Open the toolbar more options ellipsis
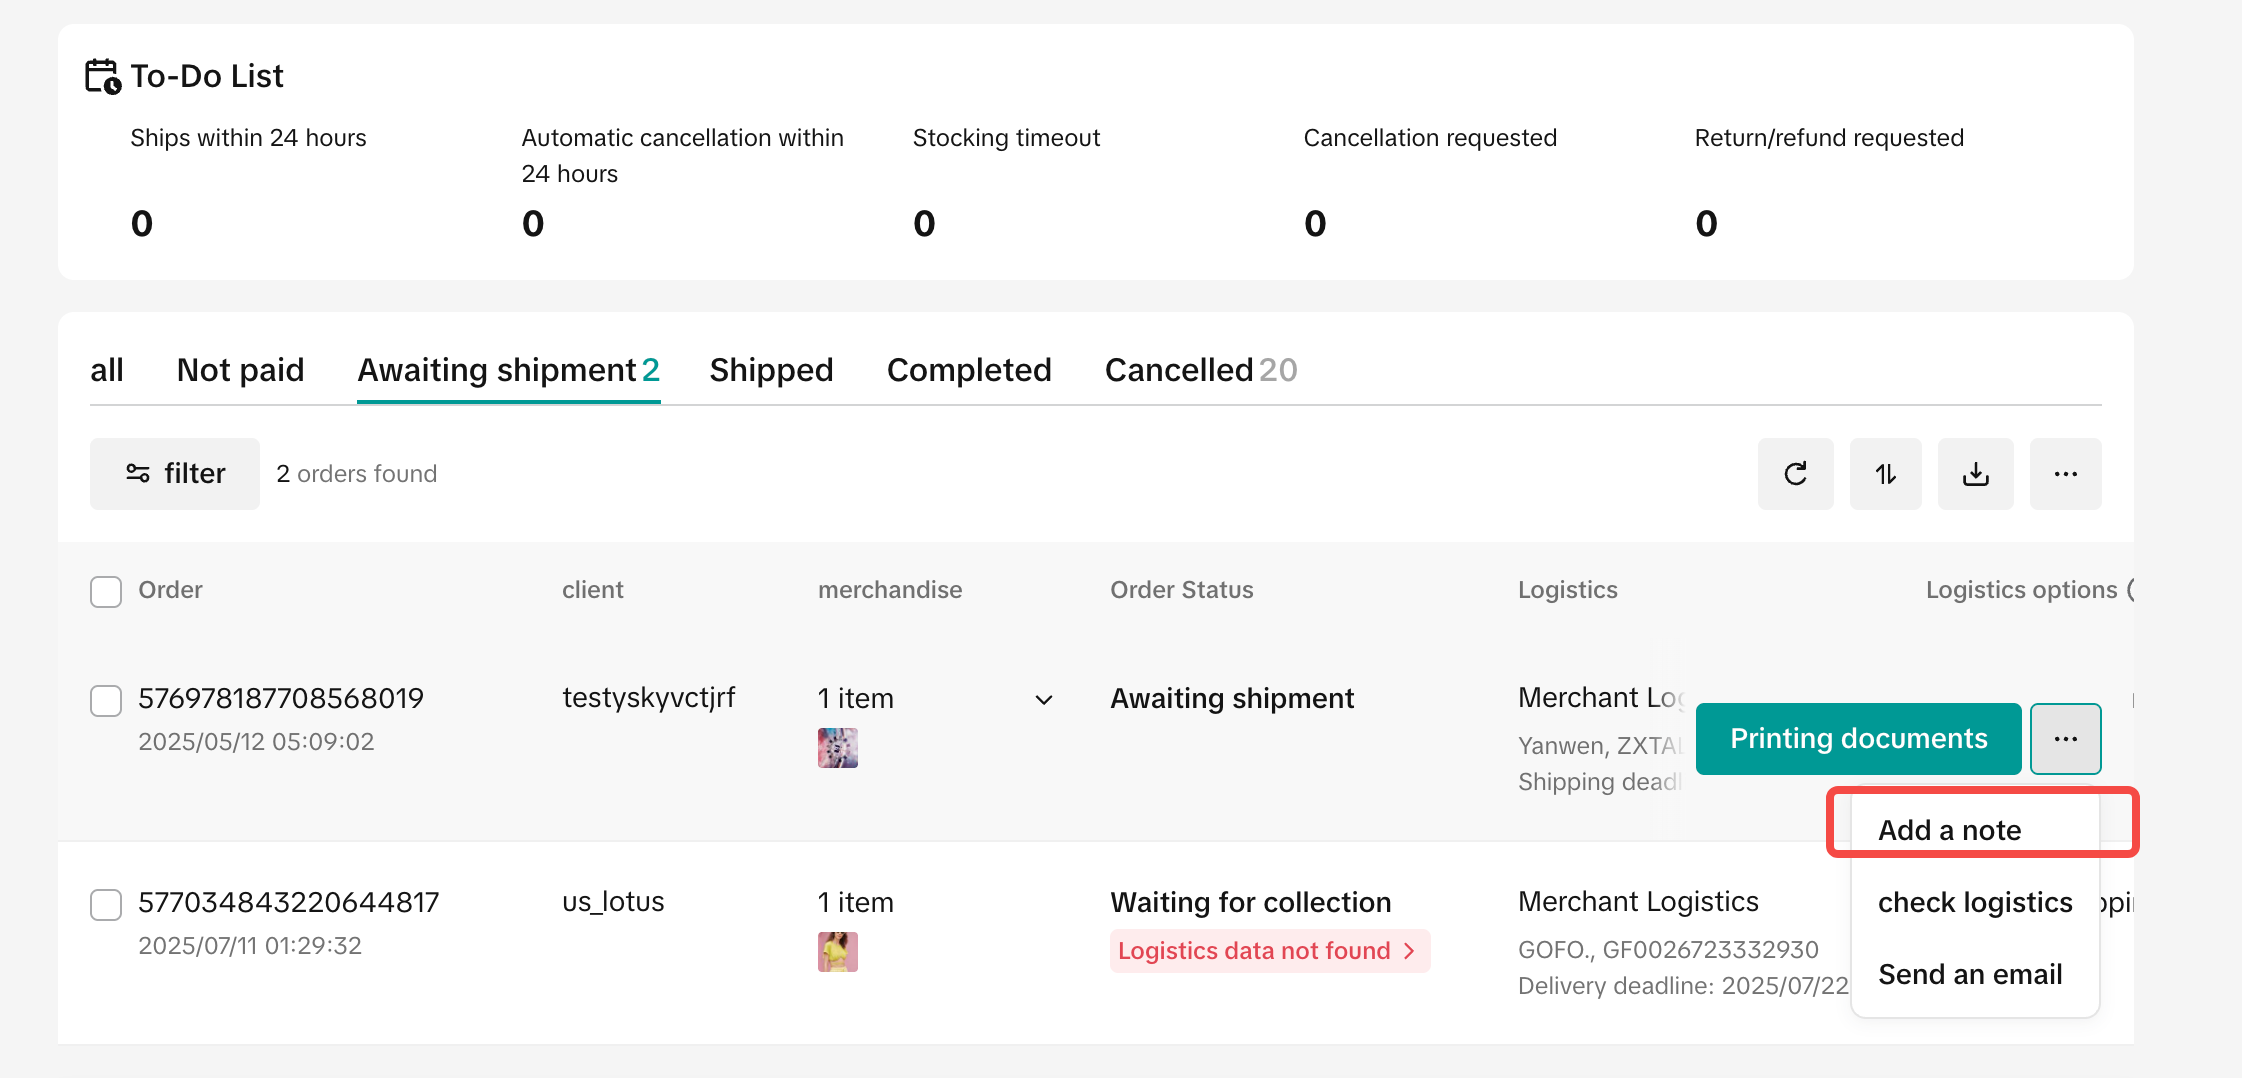Image resolution: width=2242 pixels, height=1078 pixels. [x=2065, y=474]
